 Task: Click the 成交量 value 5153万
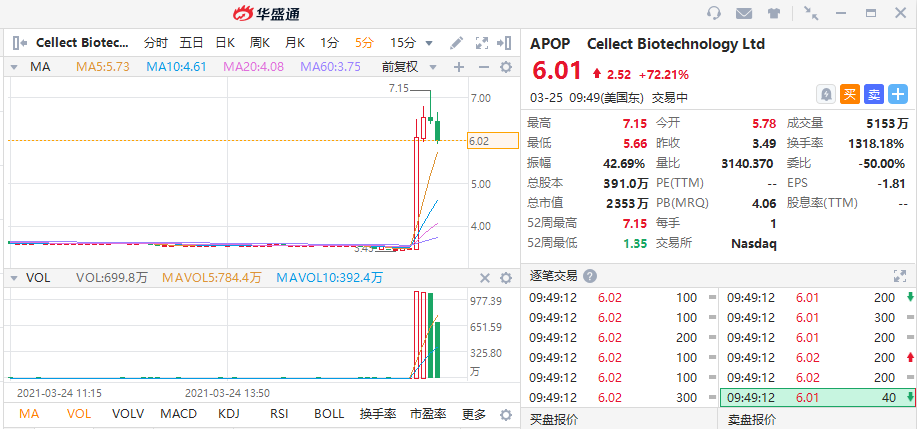(x=887, y=123)
